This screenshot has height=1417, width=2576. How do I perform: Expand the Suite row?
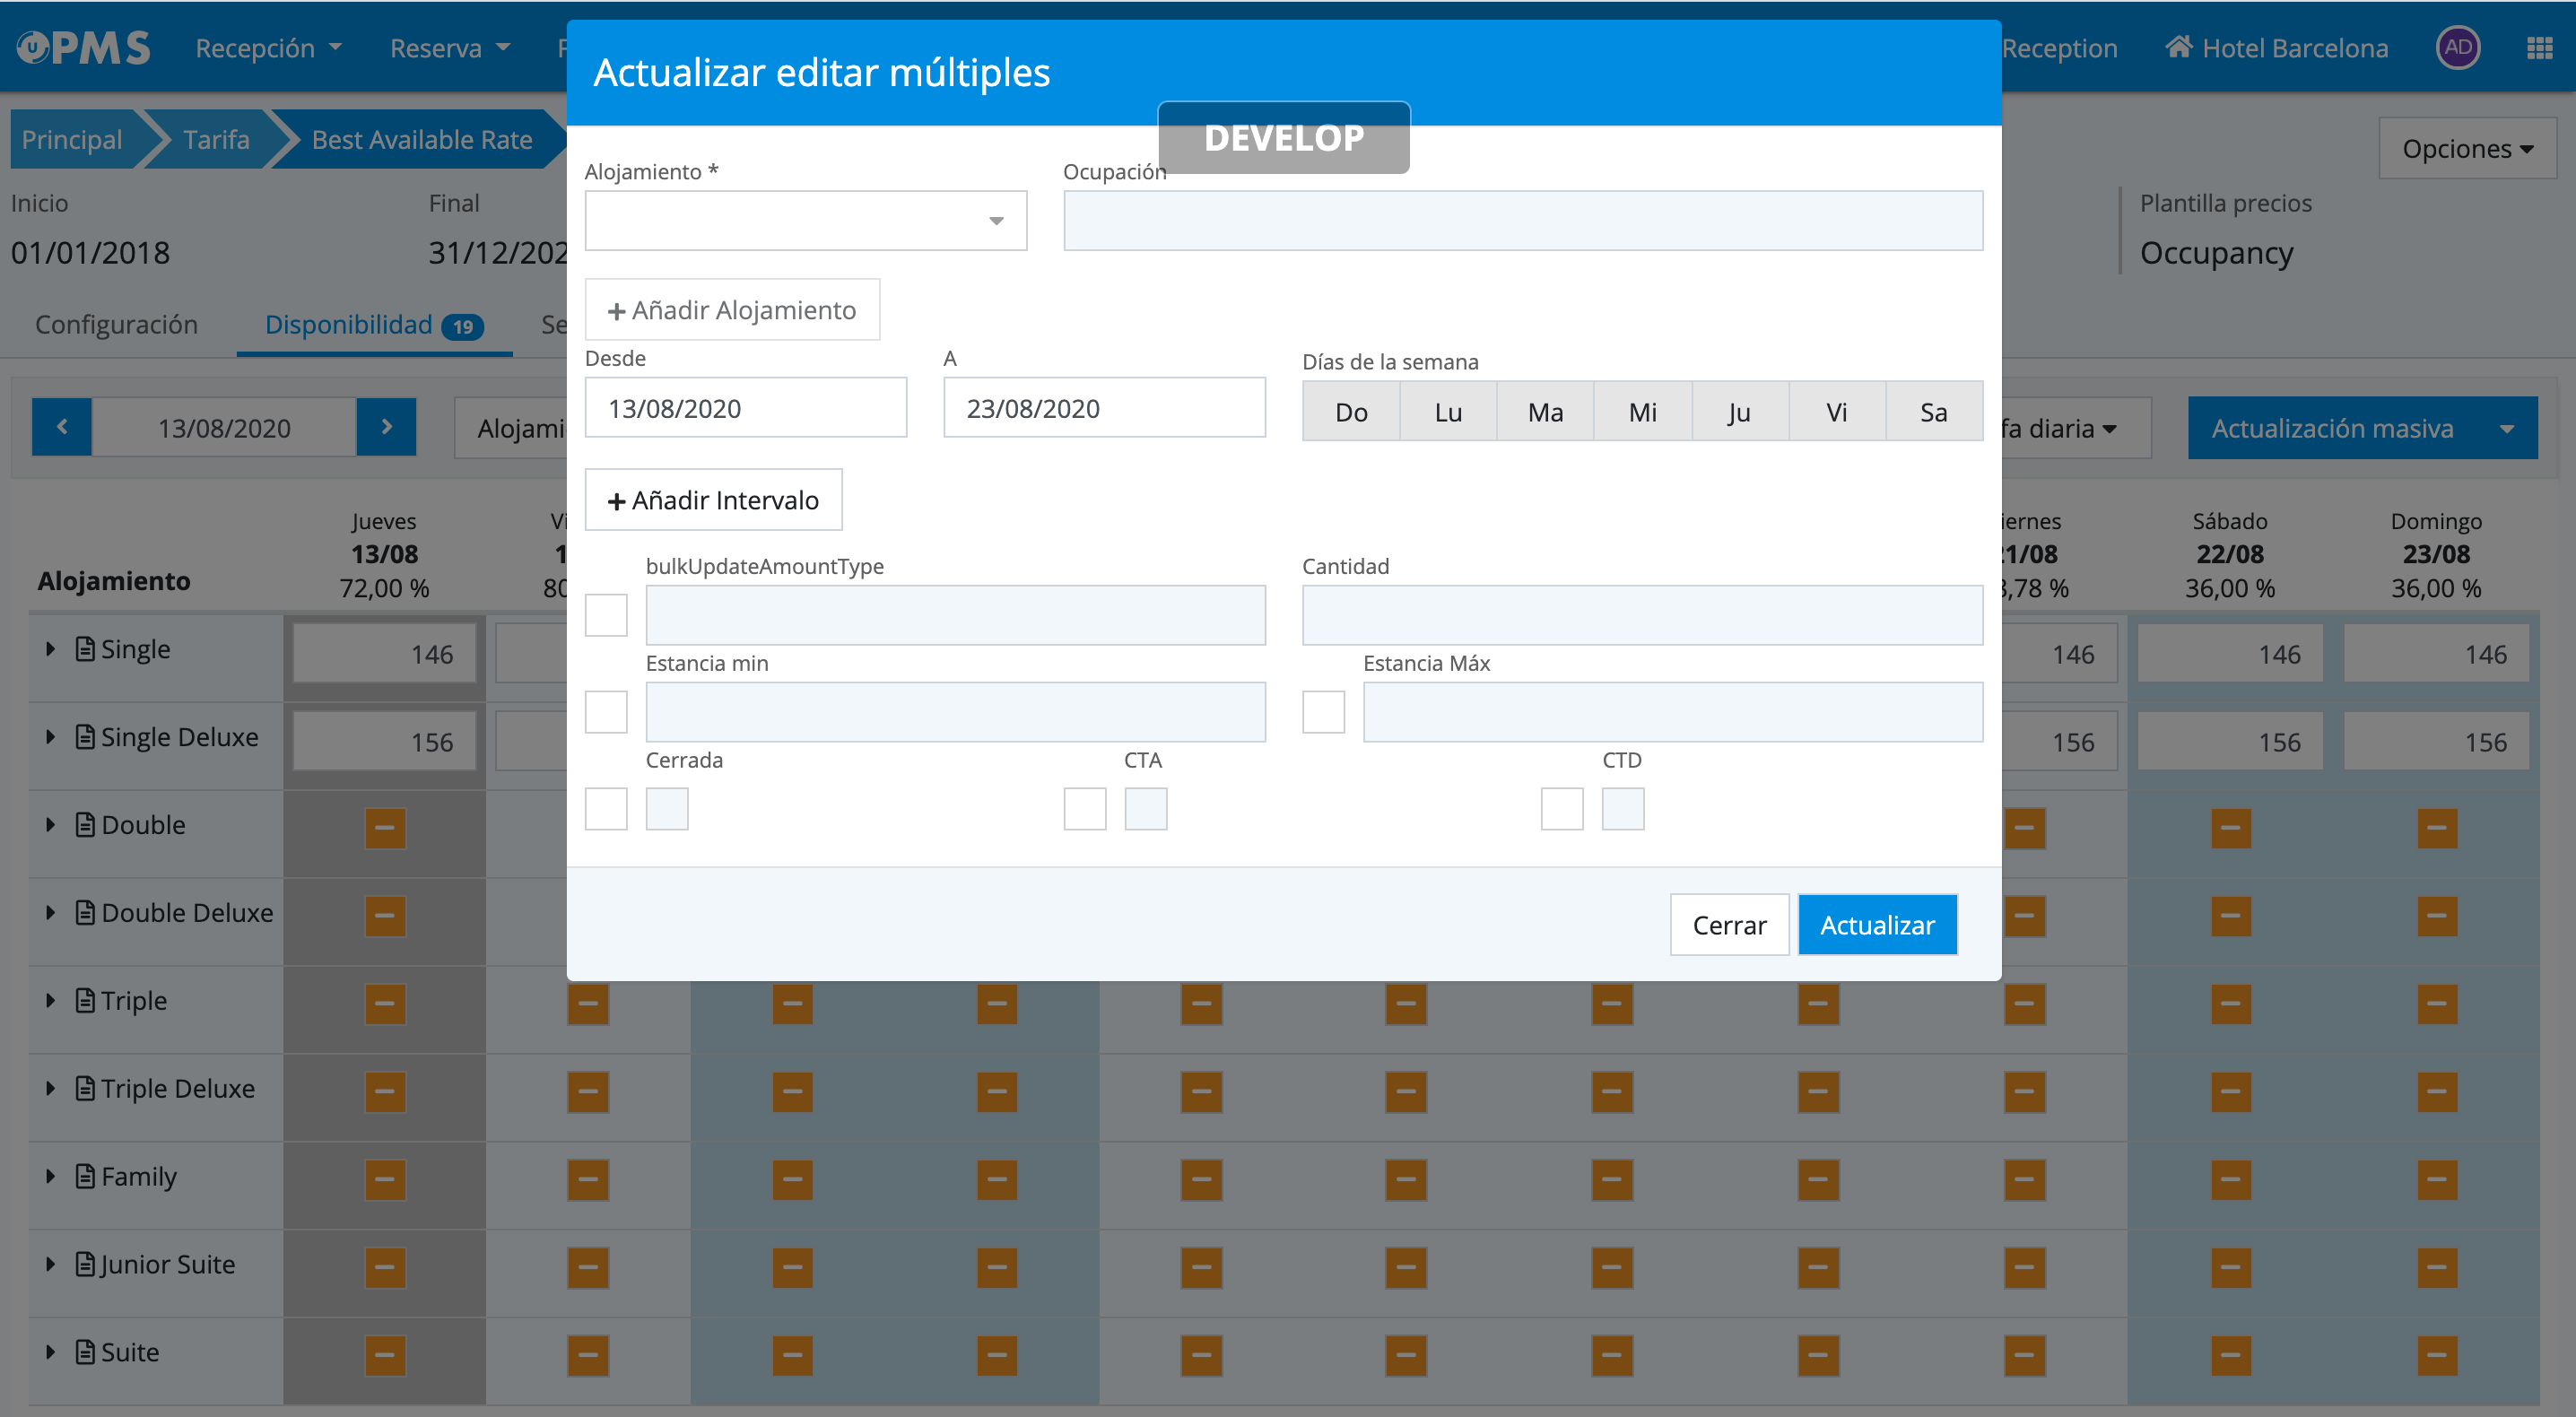[50, 1352]
